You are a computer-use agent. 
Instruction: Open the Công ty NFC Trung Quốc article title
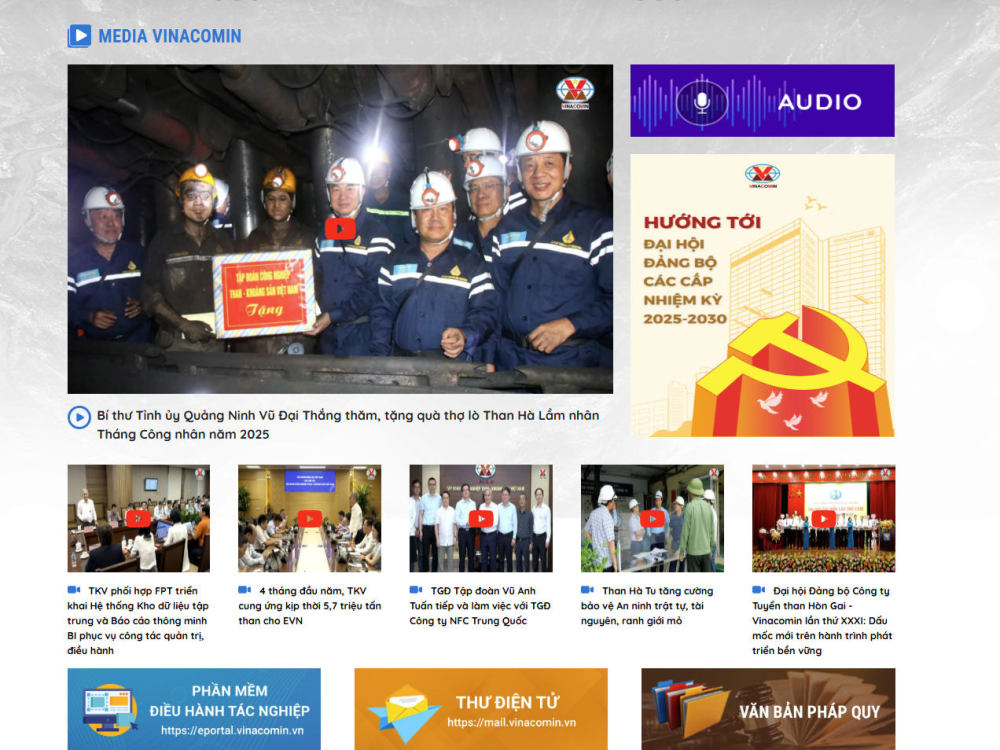(480, 606)
